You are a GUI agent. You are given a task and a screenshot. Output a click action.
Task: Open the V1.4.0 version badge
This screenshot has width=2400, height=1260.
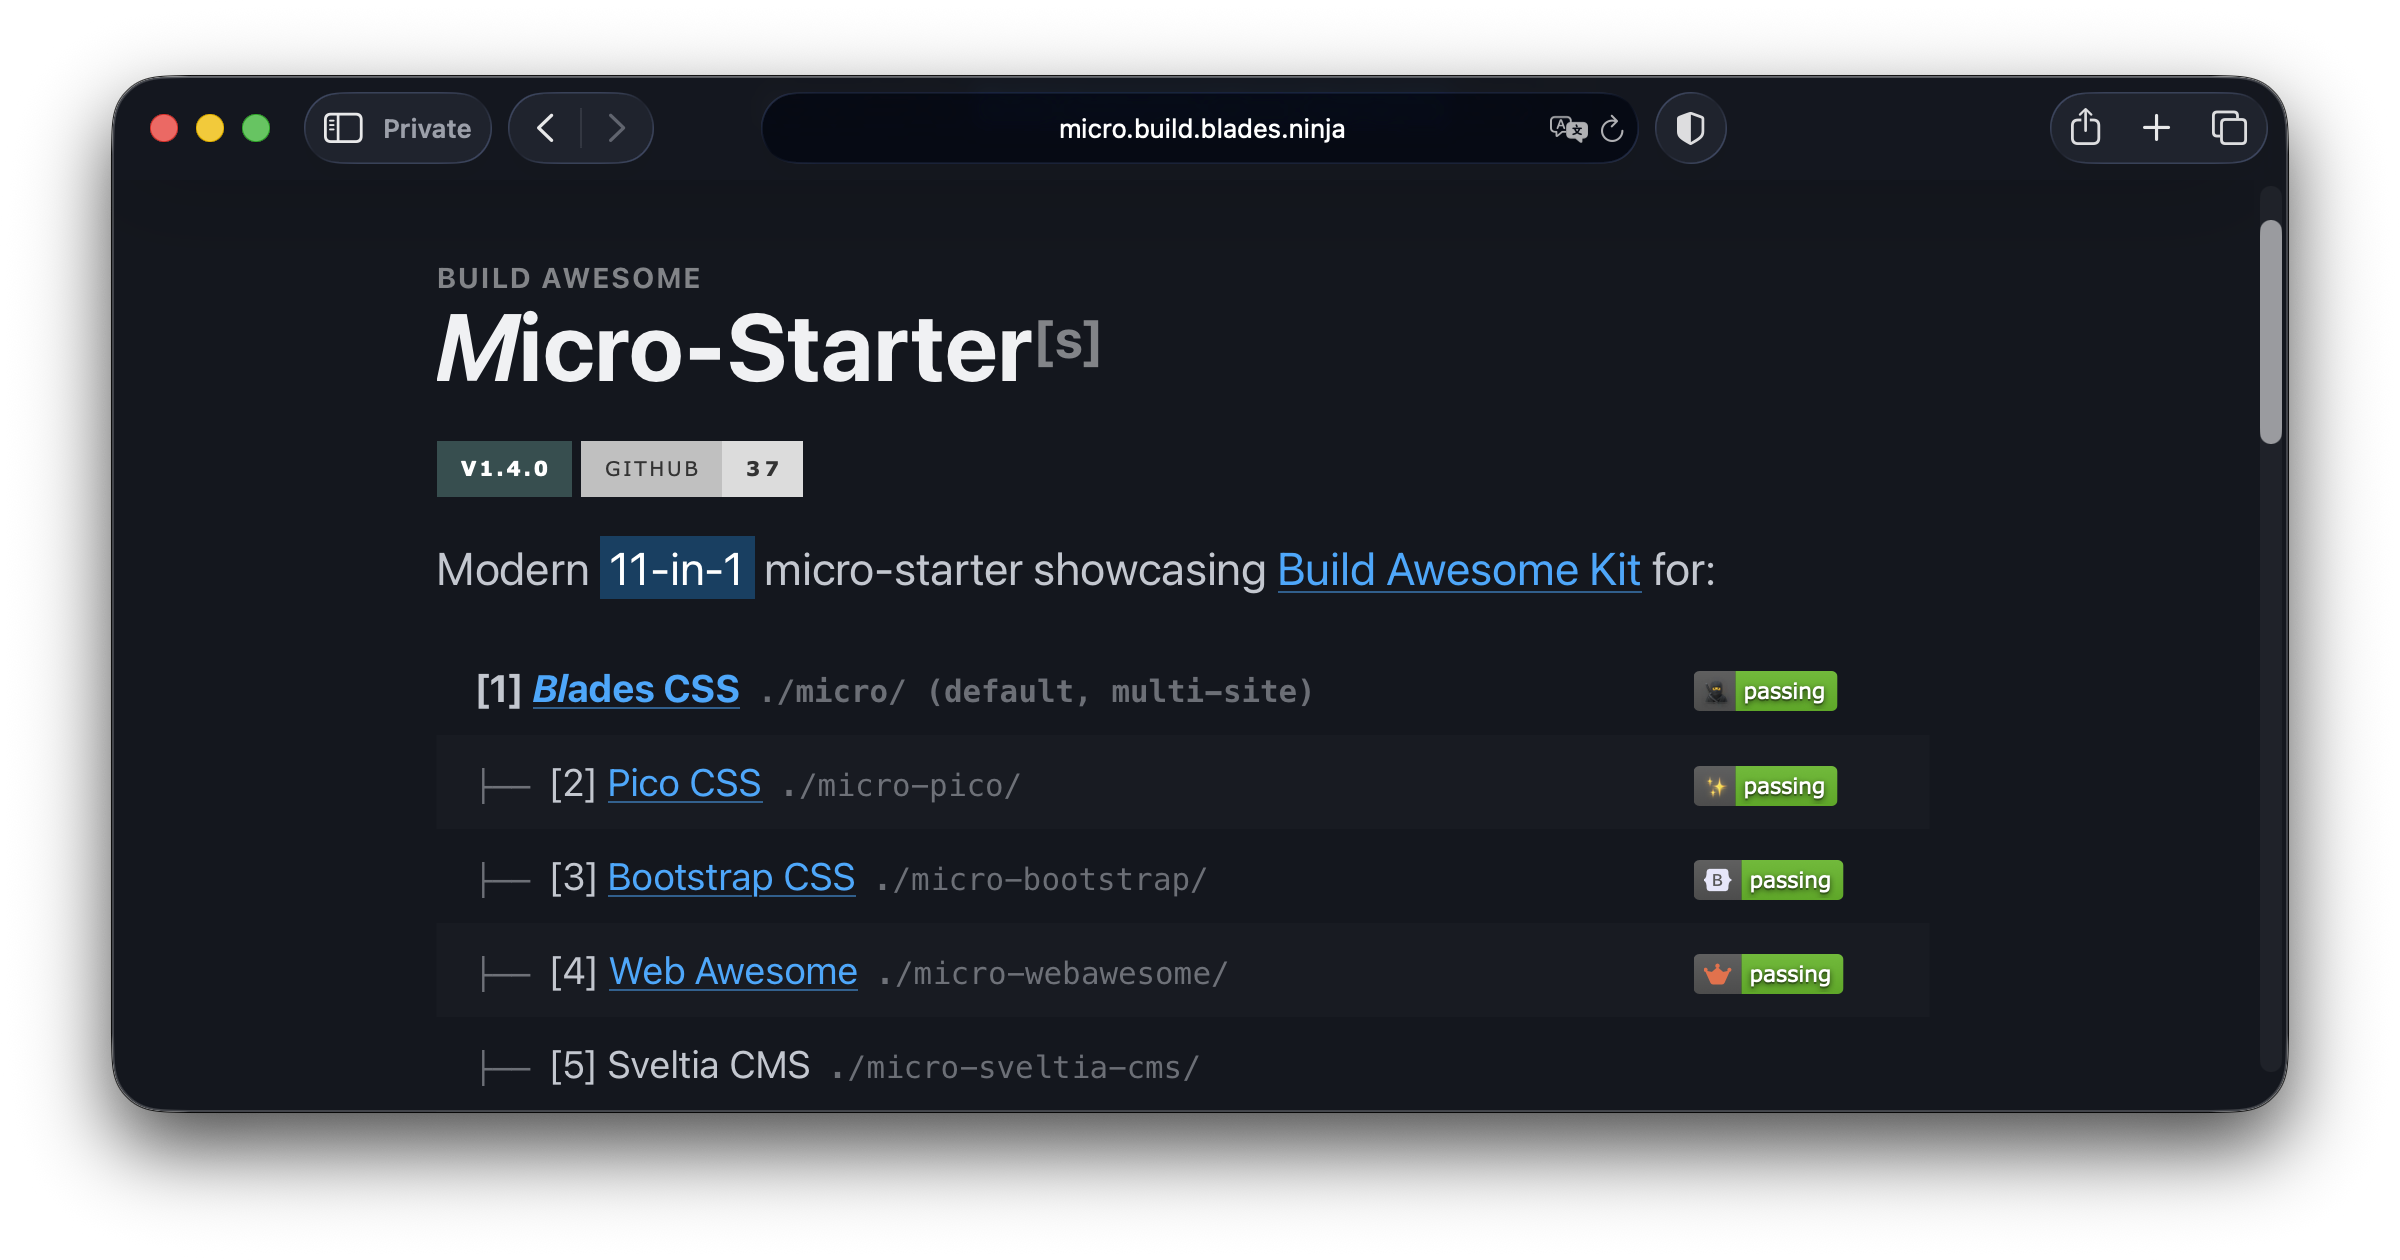[x=504, y=469]
